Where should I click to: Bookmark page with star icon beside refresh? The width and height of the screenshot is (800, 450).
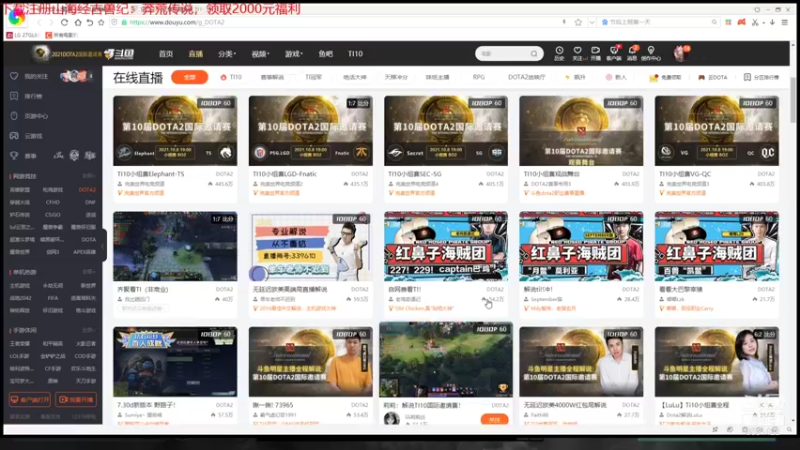[101, 22]
